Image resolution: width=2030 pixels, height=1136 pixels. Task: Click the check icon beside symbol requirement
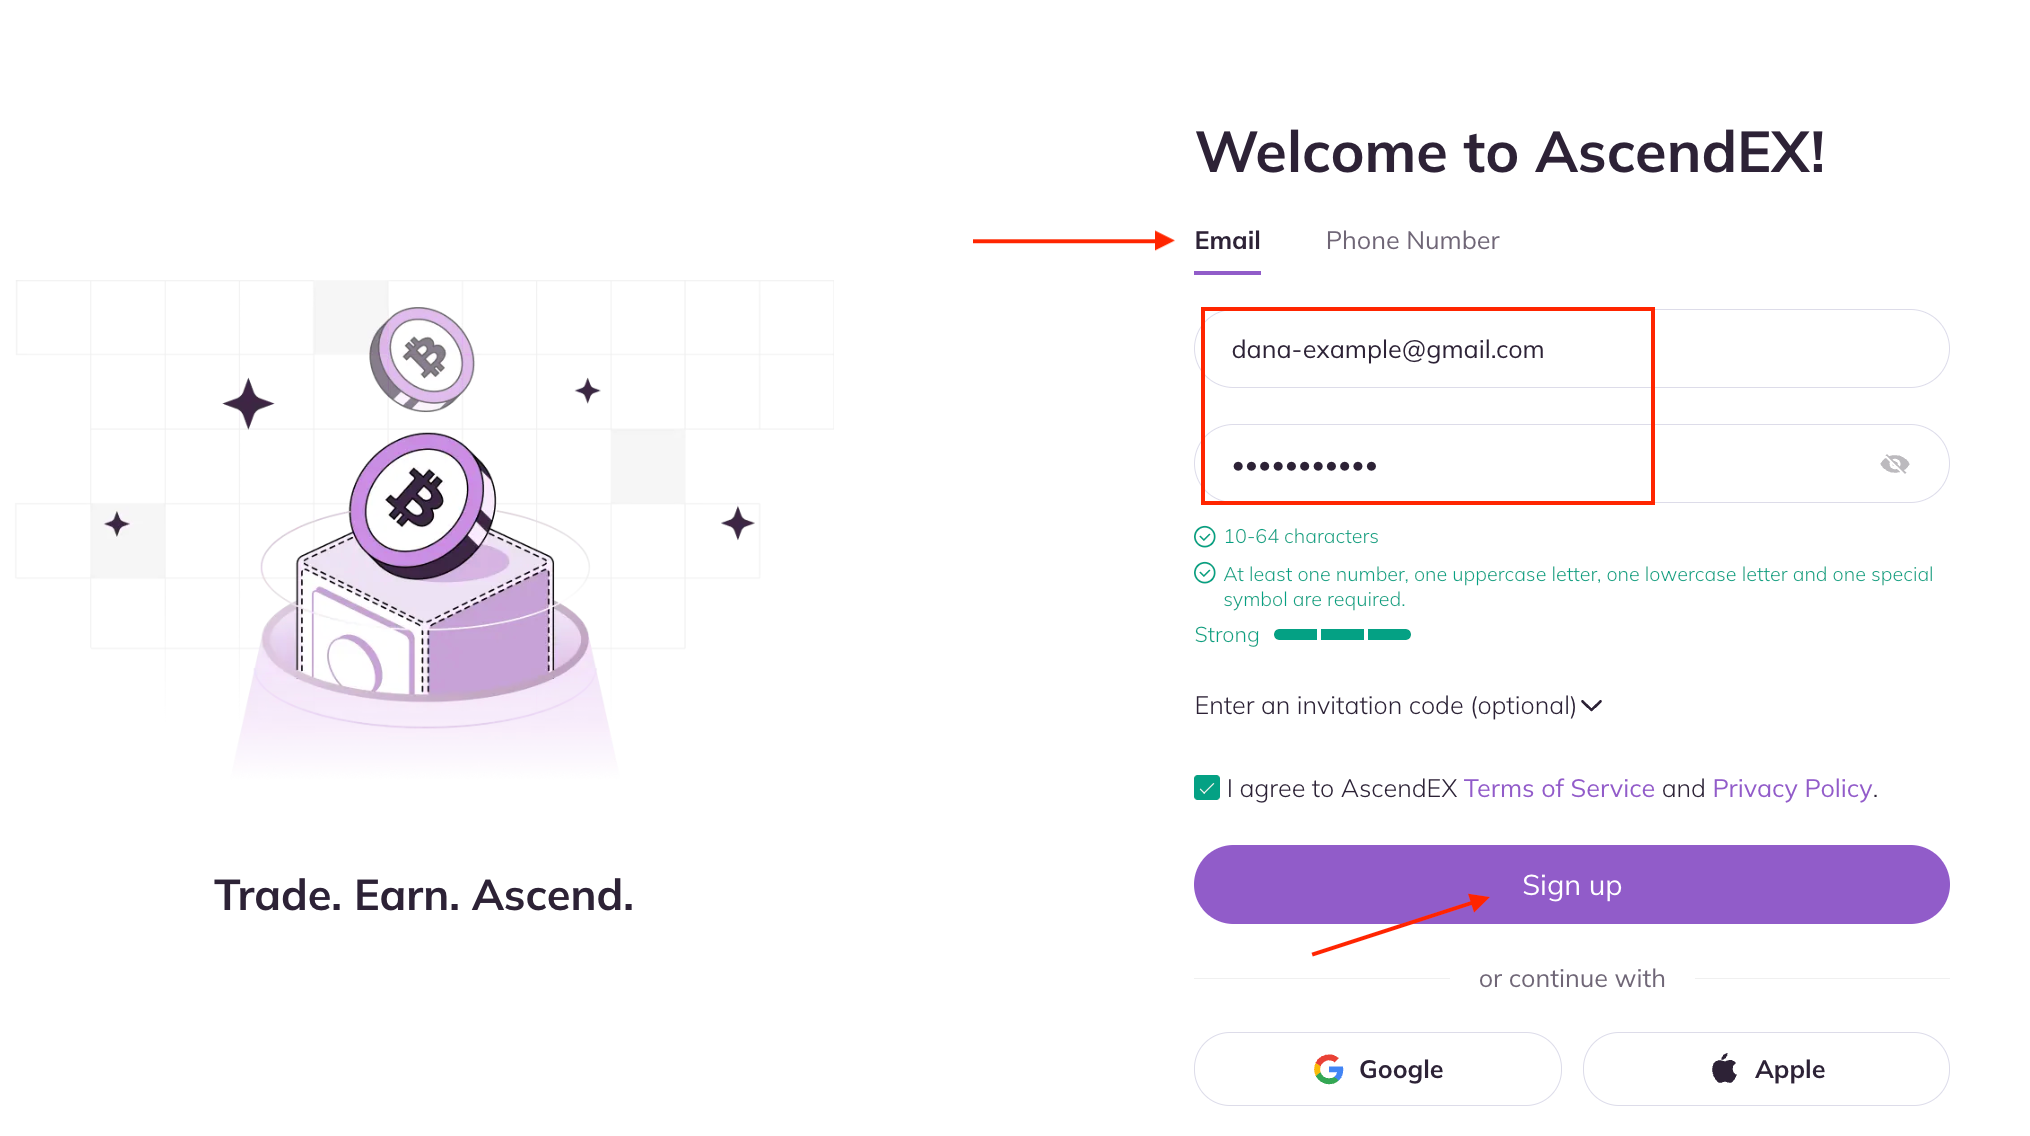point(1205,574)
